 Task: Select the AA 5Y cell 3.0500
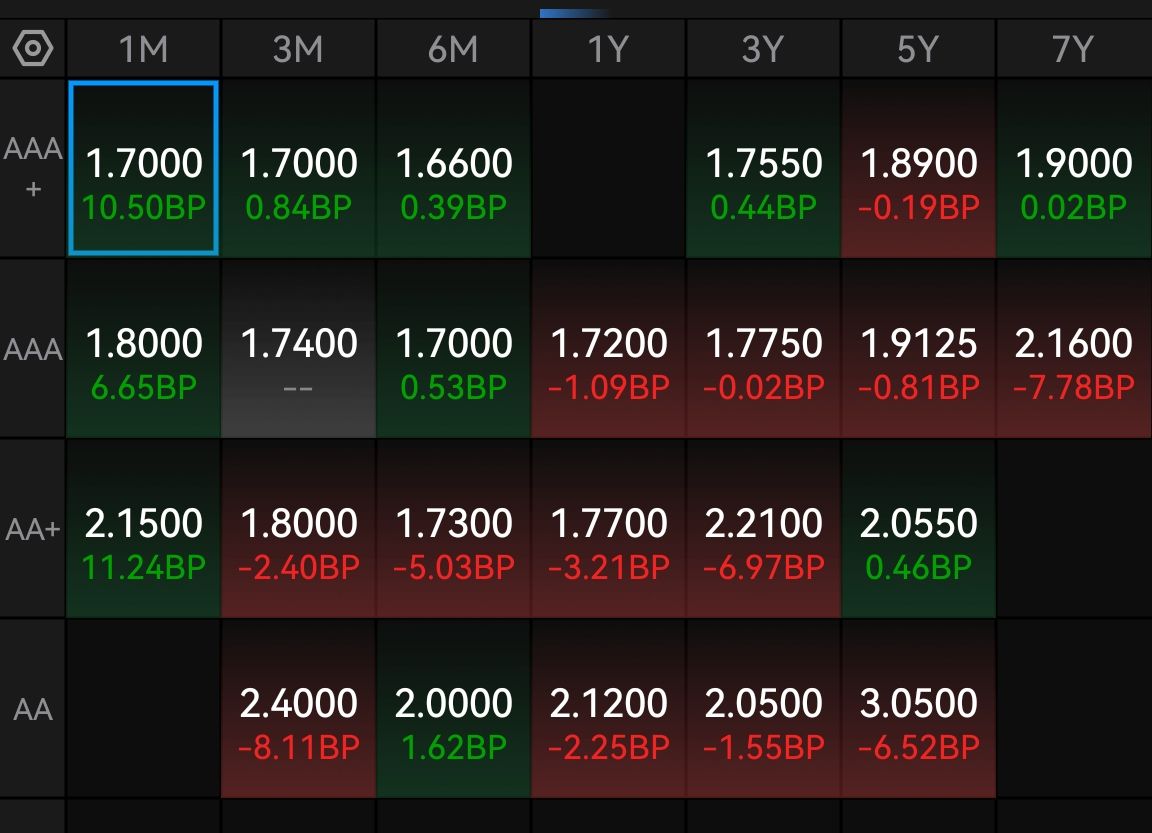(x=918, y=709)
